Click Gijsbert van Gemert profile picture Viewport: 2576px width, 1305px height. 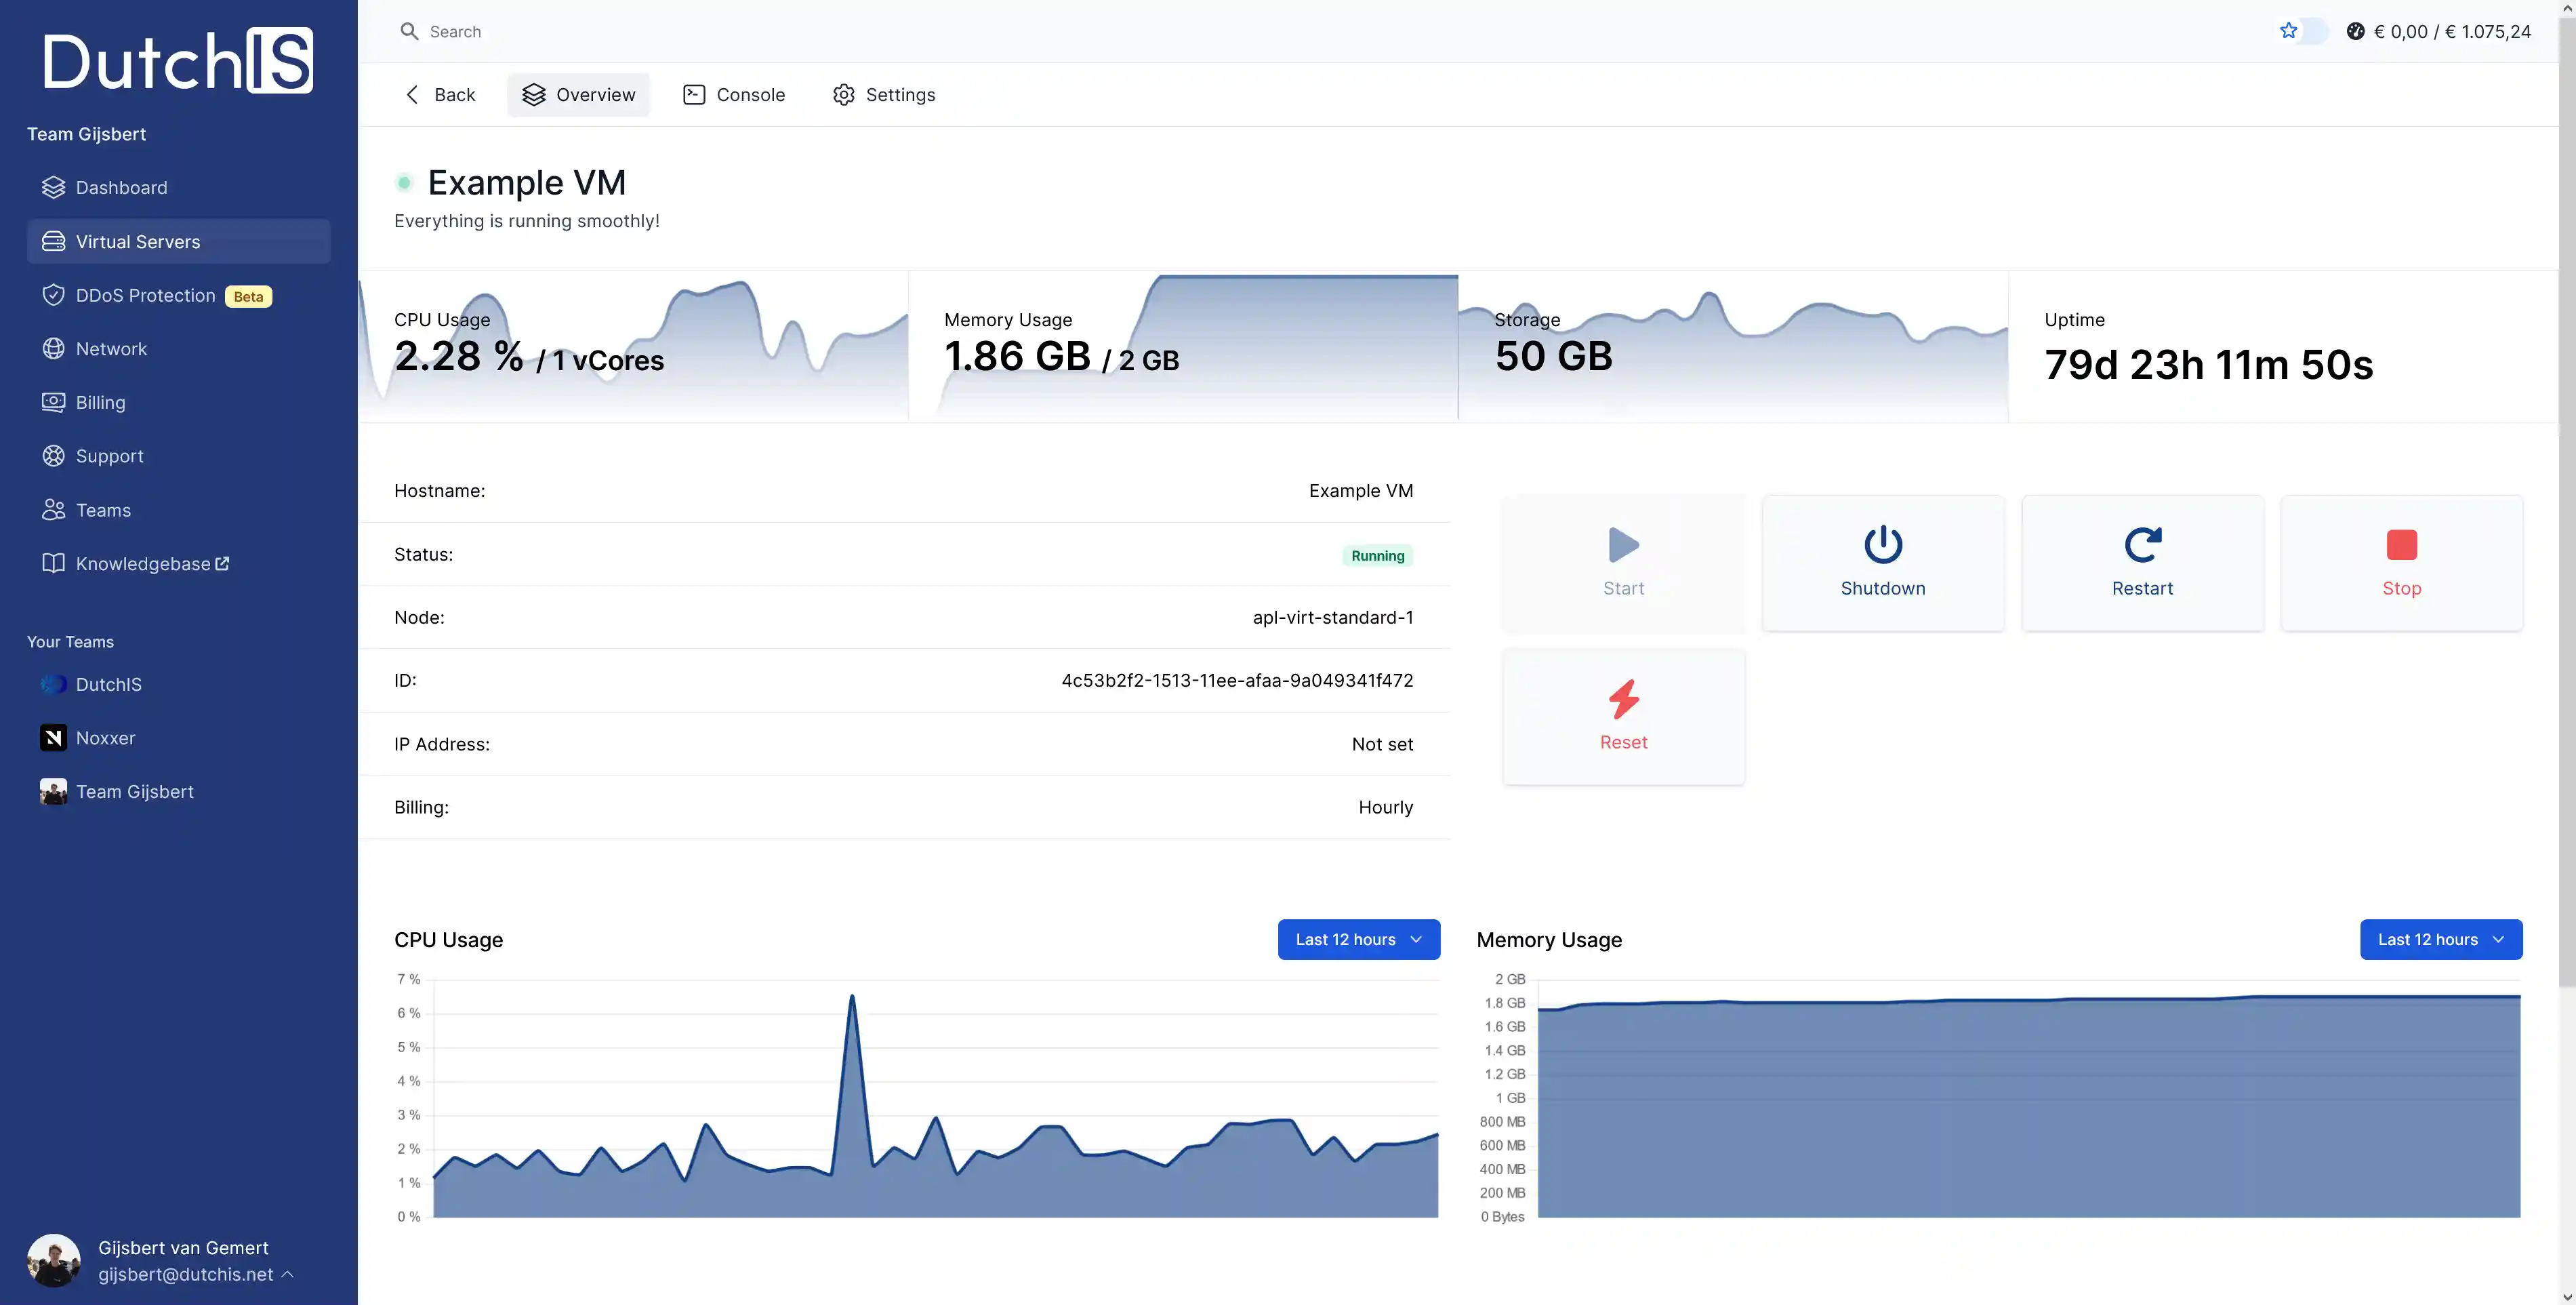[53, 1260]
